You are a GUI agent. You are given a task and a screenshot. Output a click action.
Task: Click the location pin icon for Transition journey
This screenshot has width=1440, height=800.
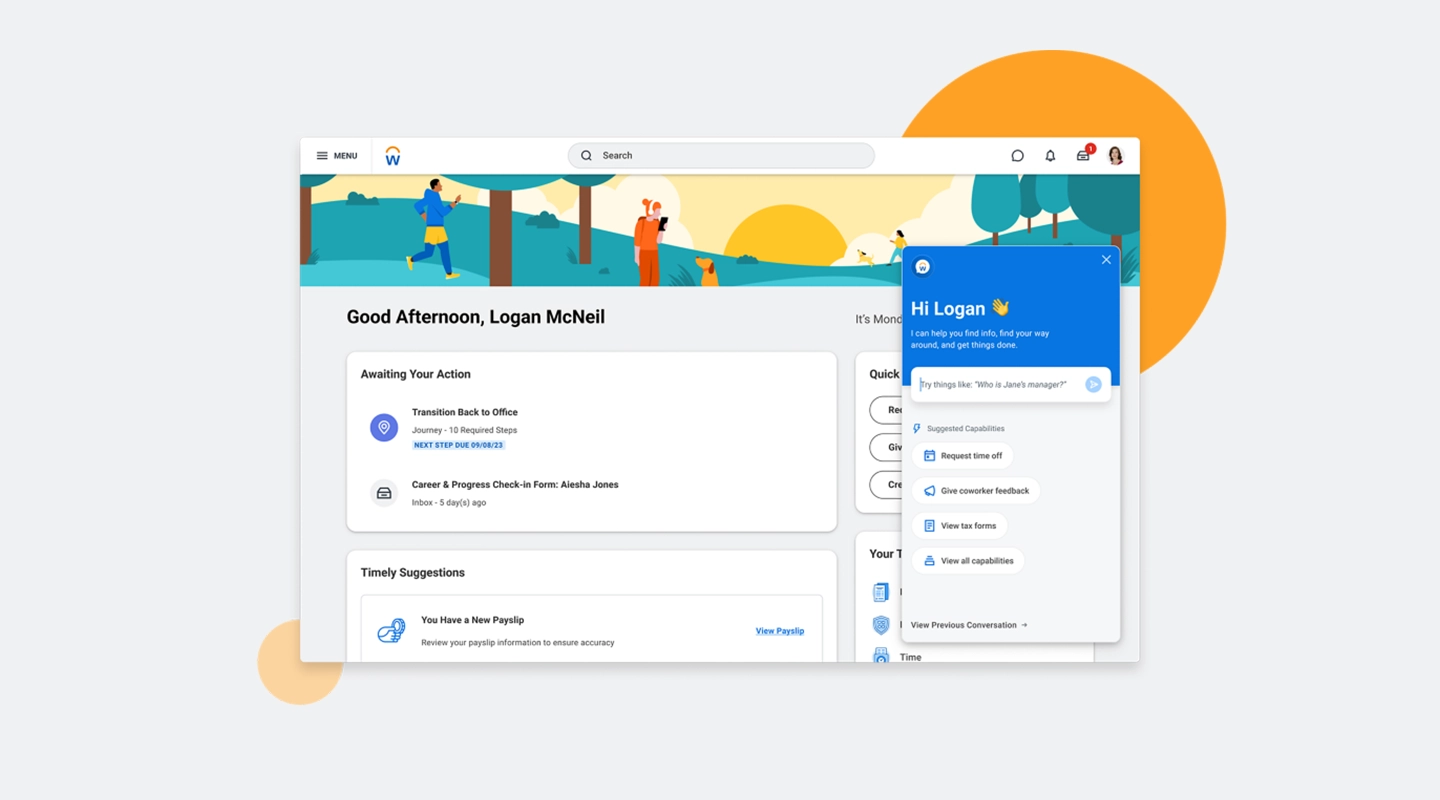point(384,428)
